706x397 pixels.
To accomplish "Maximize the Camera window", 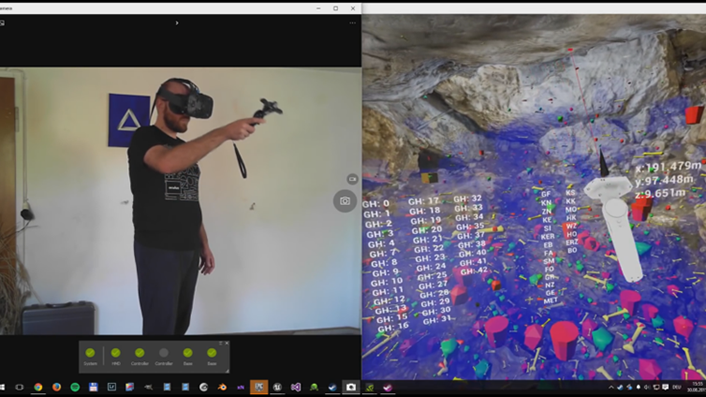I will click(x=335, y=8).
